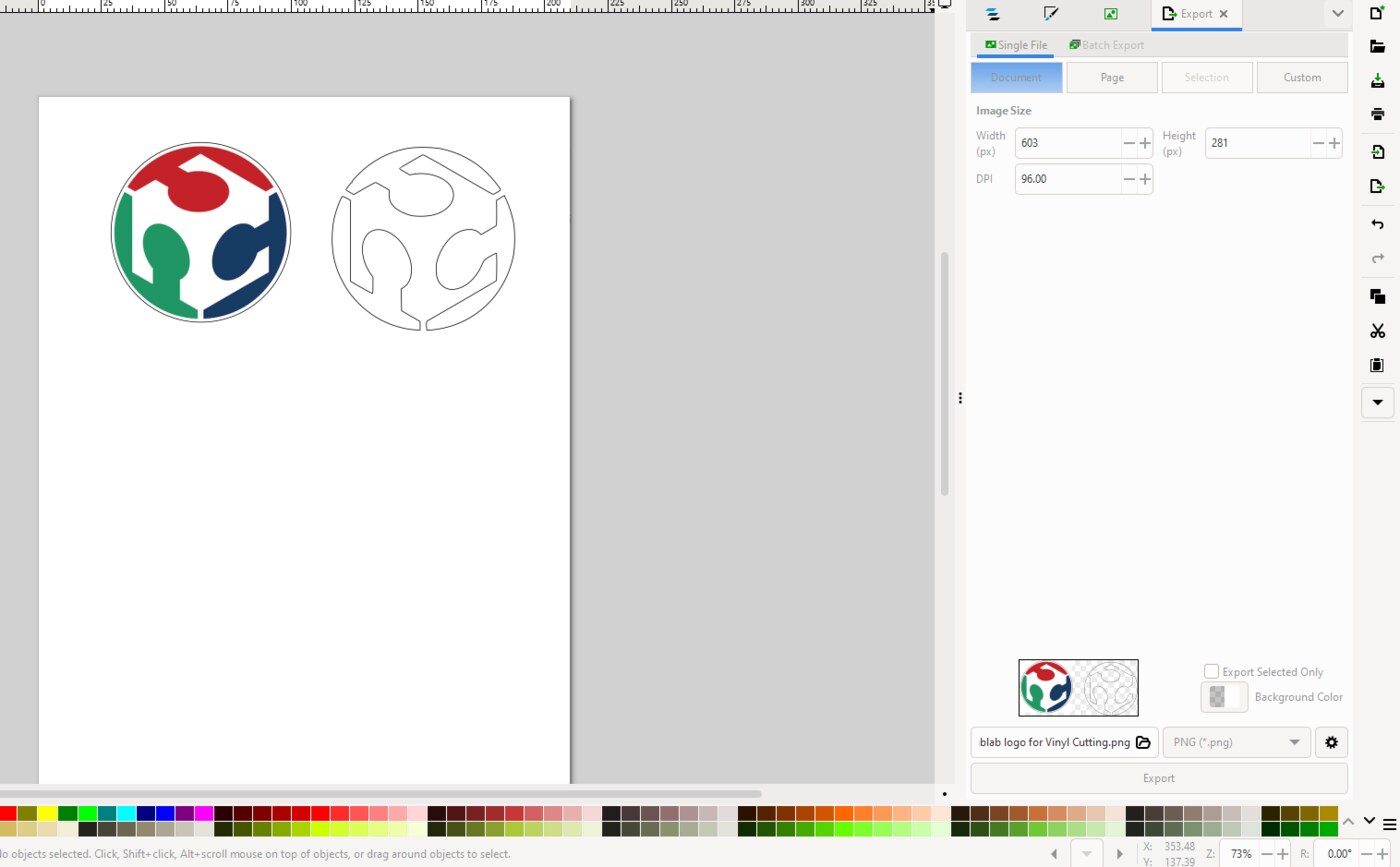
Task: Choose Selection export area
Action: click(x=1207, y=77)
